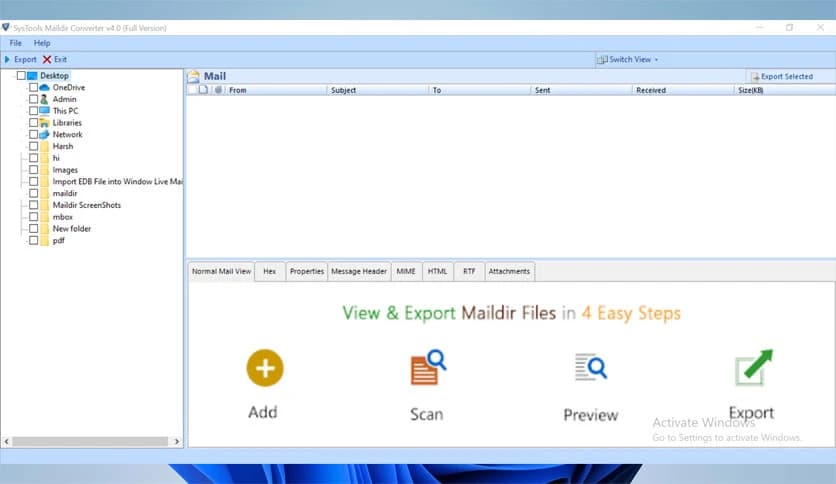Click the Export play icon in toolbar
Image resolution: width=836 pixels, height=484 pixels.
coord(7,59)
